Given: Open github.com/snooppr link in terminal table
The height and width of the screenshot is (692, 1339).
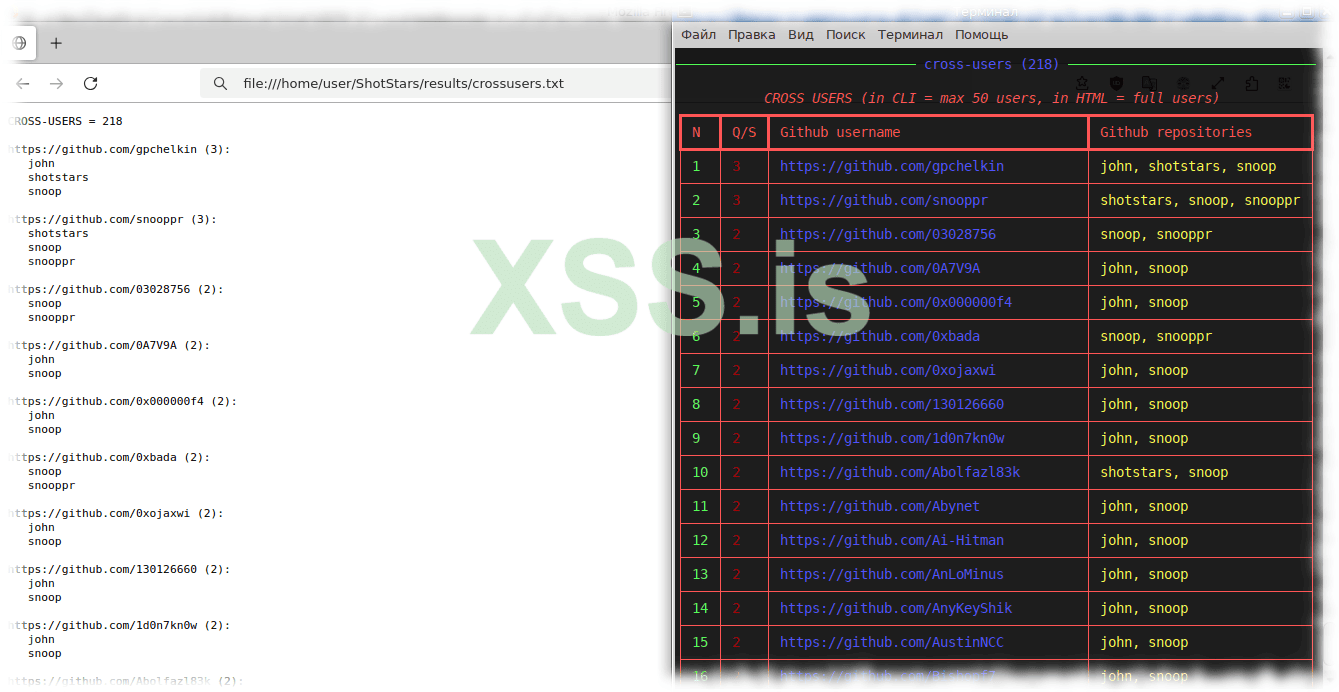Looking at the screenshot, I should coord(884,200).
